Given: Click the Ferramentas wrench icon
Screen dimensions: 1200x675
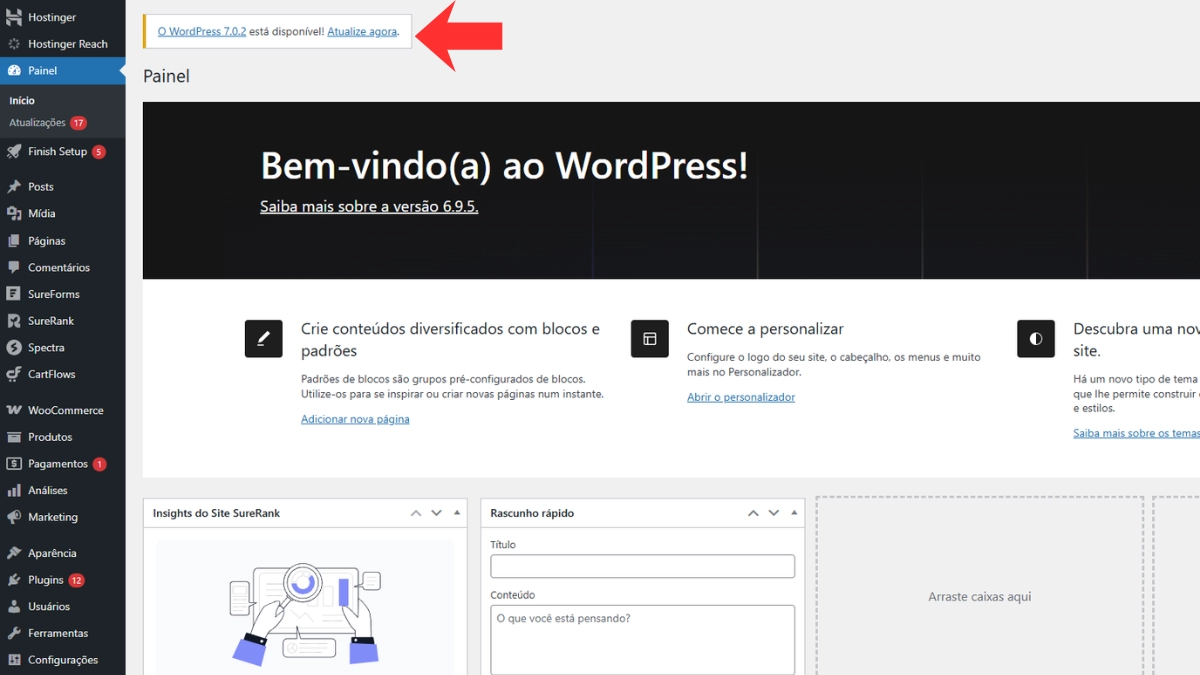Looking at the screenshot, I should [14, 633].
